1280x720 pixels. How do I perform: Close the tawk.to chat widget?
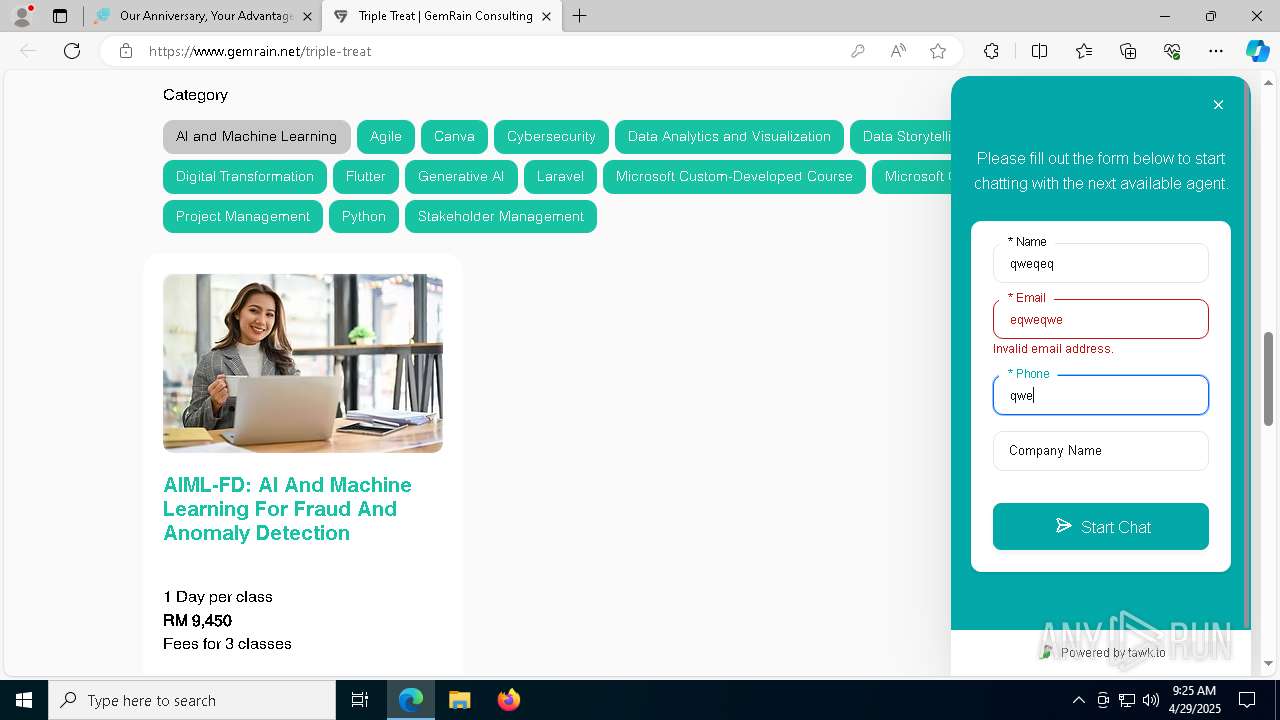[1218, 105]
